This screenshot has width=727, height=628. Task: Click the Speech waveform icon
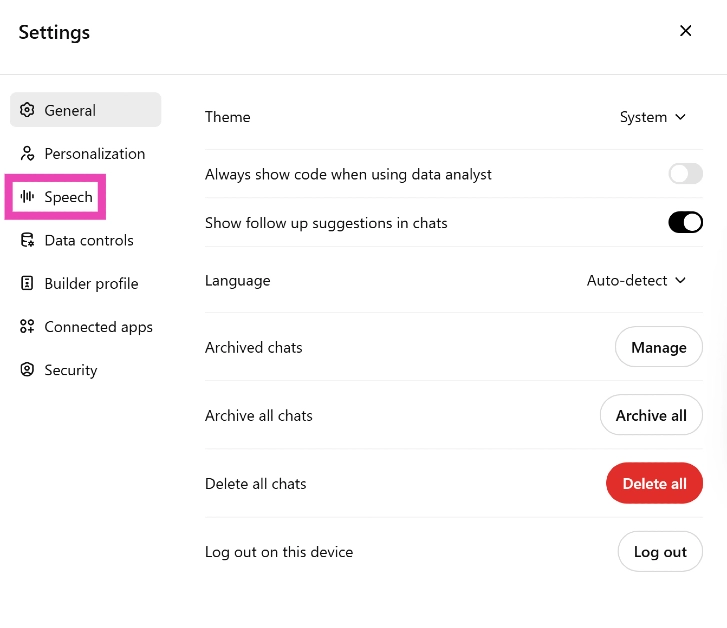(x=27, y=197)
